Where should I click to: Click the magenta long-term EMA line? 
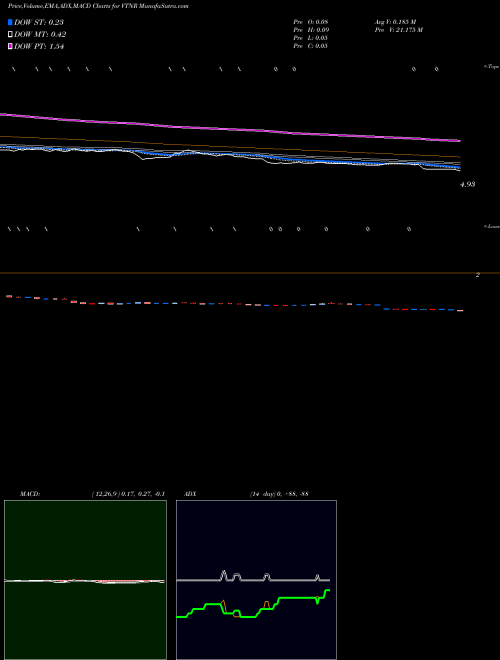230,128
